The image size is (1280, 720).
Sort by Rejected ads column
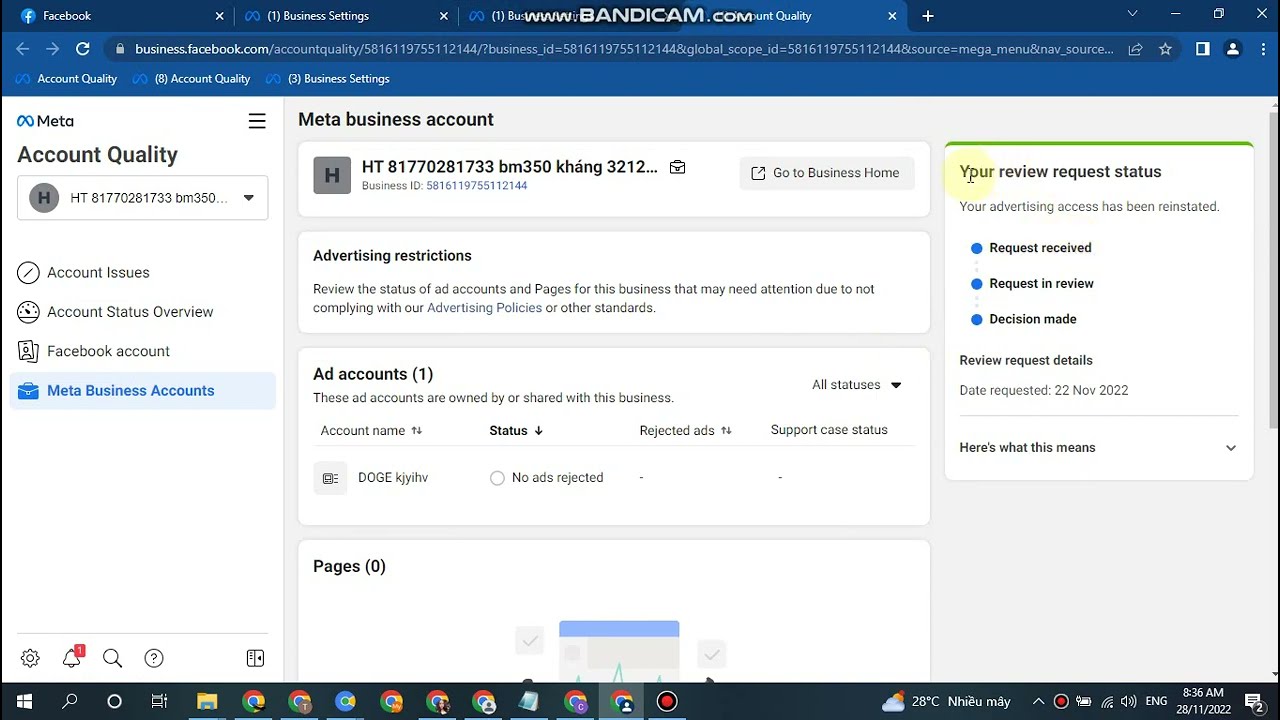(x=686, y=431)
